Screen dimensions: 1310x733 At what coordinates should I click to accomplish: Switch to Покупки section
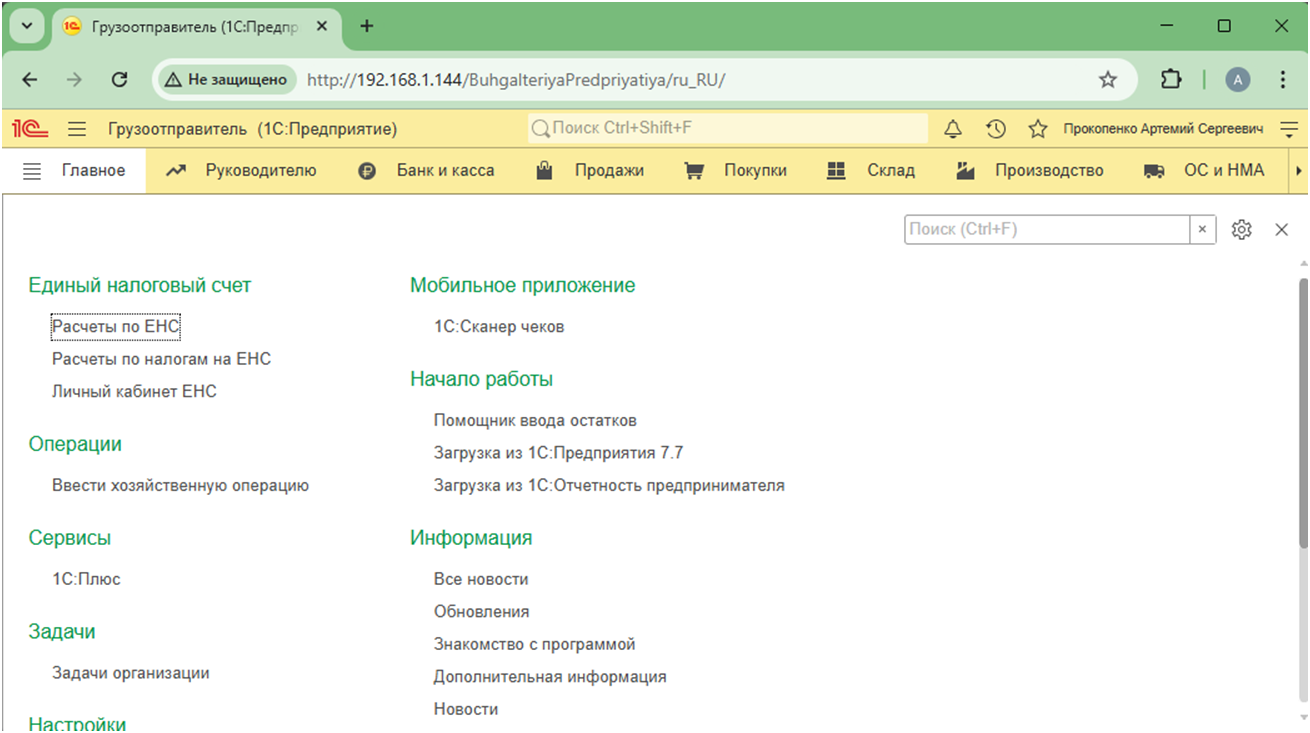point(756,171)
